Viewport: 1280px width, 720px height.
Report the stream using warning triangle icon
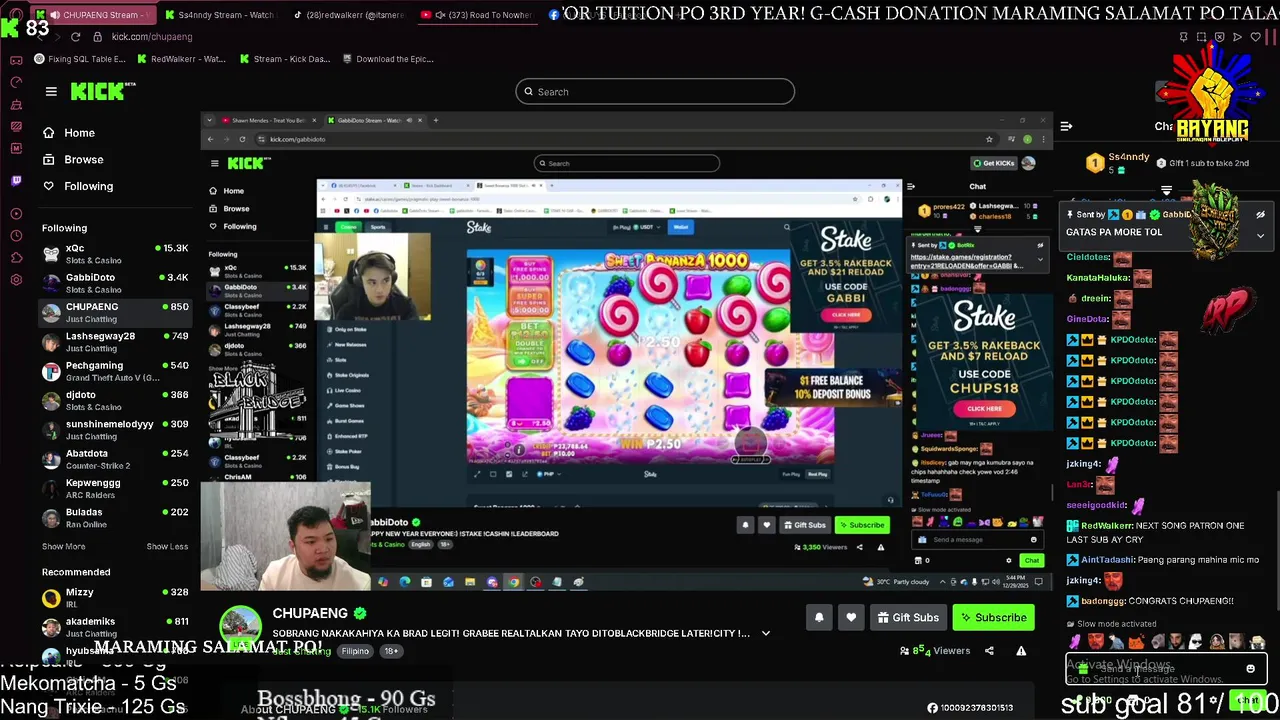1021,651
